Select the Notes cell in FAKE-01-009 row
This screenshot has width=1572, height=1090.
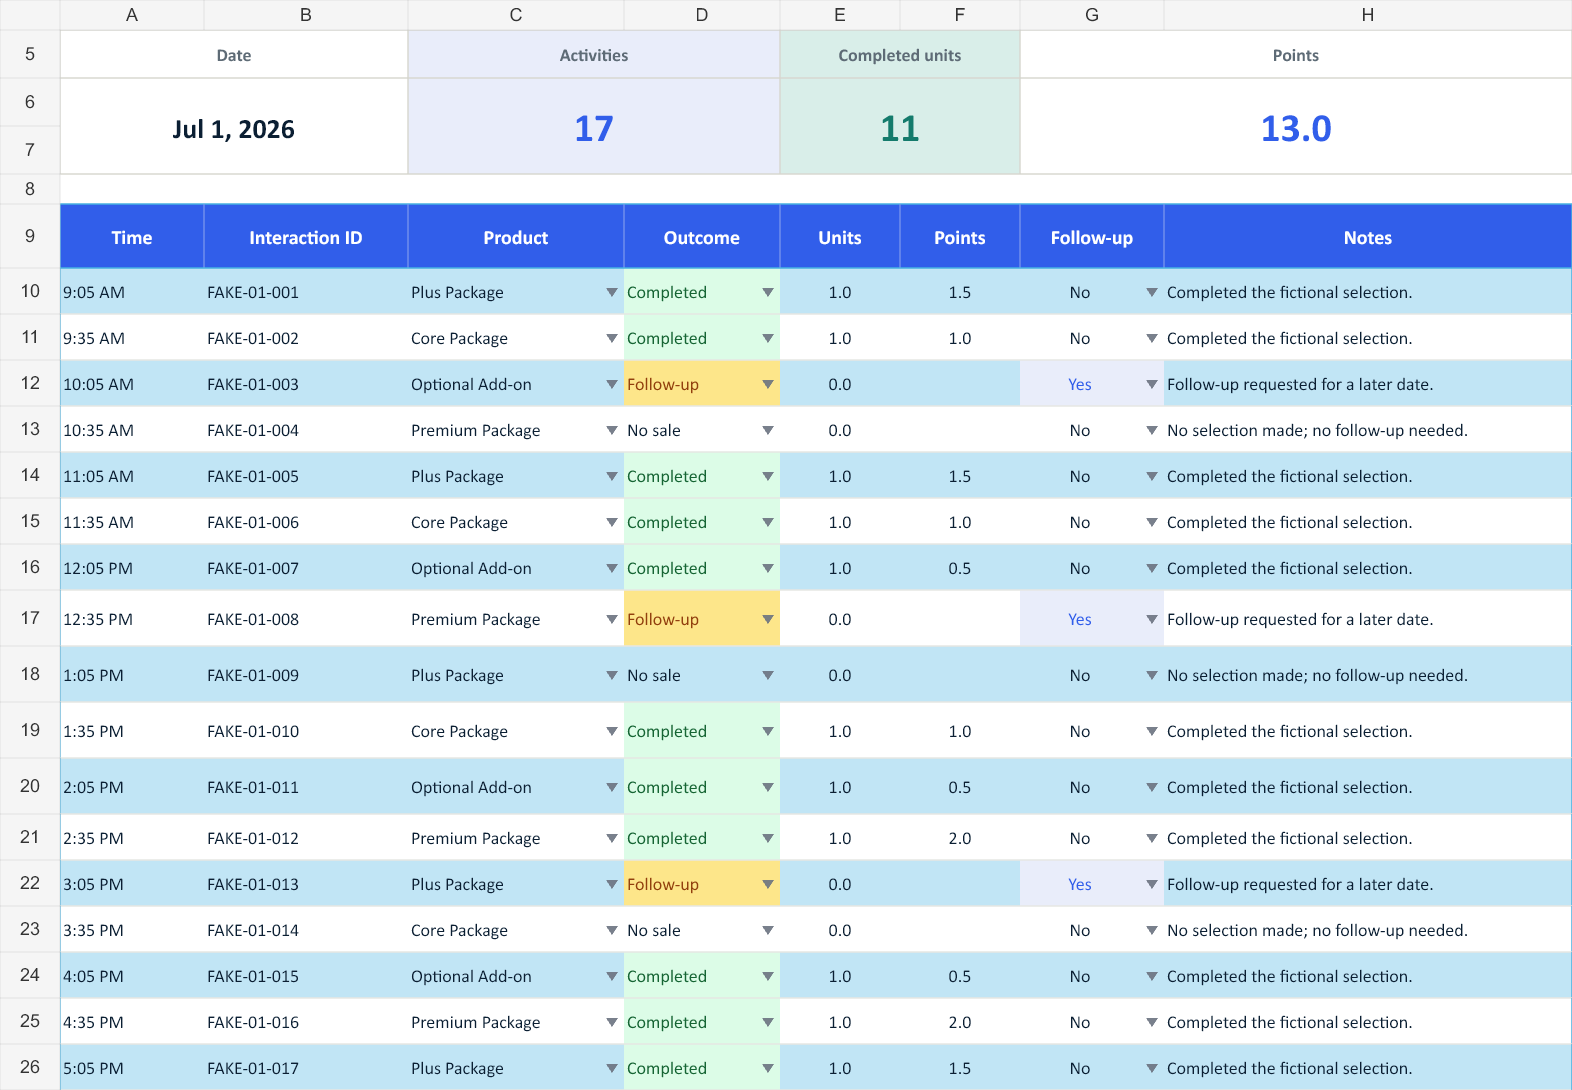(x=1368, y=675)
